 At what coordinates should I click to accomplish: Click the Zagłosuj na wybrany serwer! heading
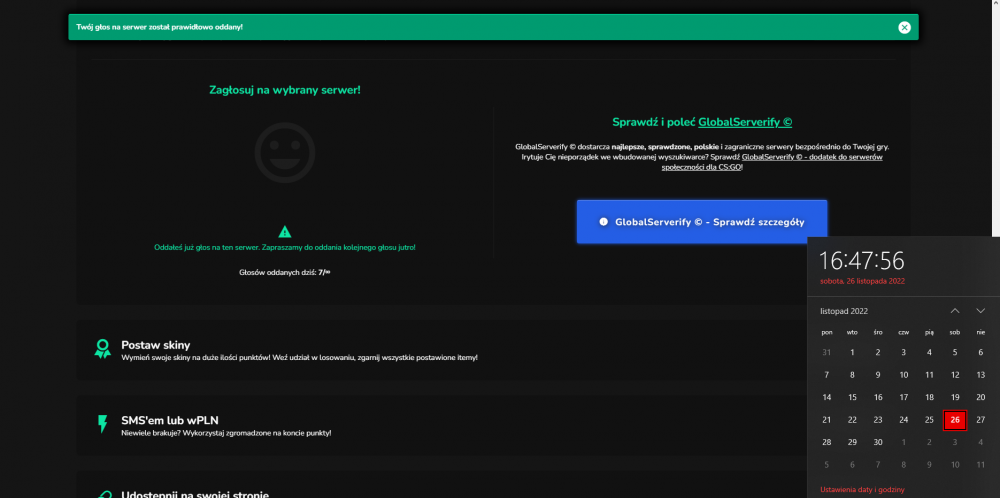285,90
